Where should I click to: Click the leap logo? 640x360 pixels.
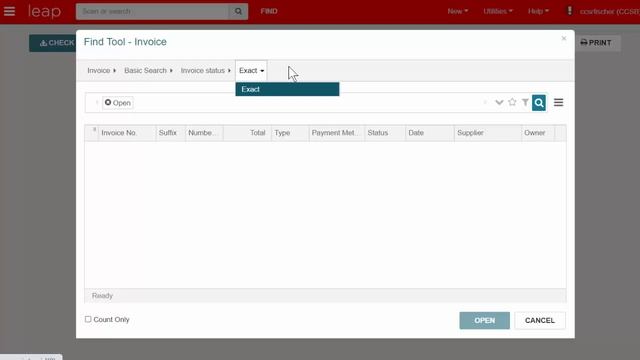pyautogui.click(x=44, y=11)
